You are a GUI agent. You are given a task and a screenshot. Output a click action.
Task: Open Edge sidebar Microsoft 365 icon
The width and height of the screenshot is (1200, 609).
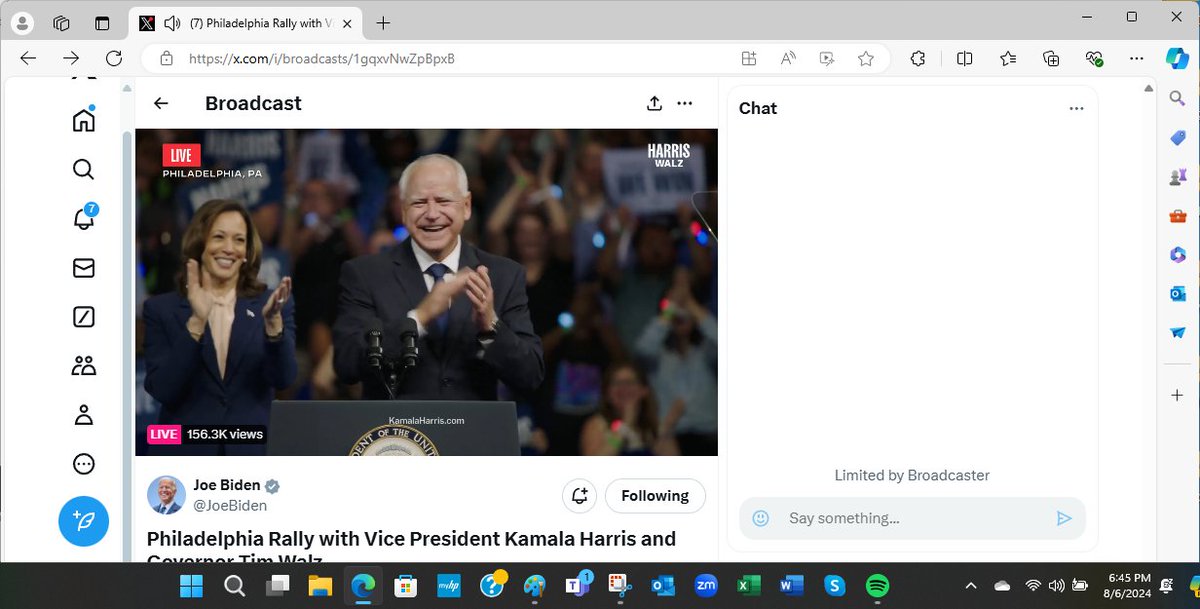(x=1177, y=254)
